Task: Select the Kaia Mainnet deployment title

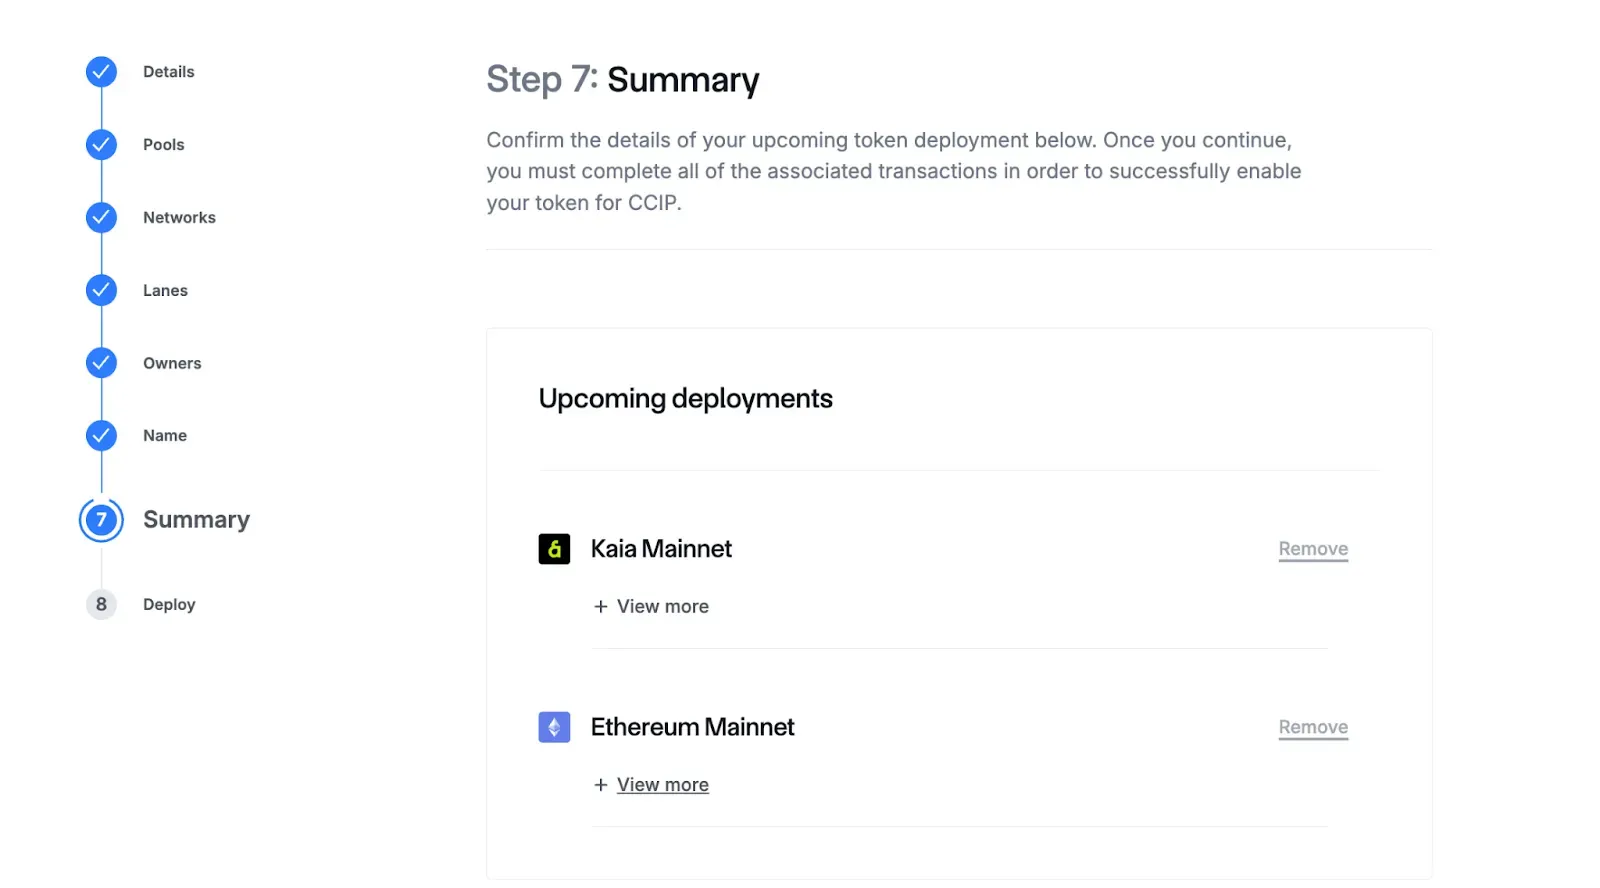Action: click(661, 549)
